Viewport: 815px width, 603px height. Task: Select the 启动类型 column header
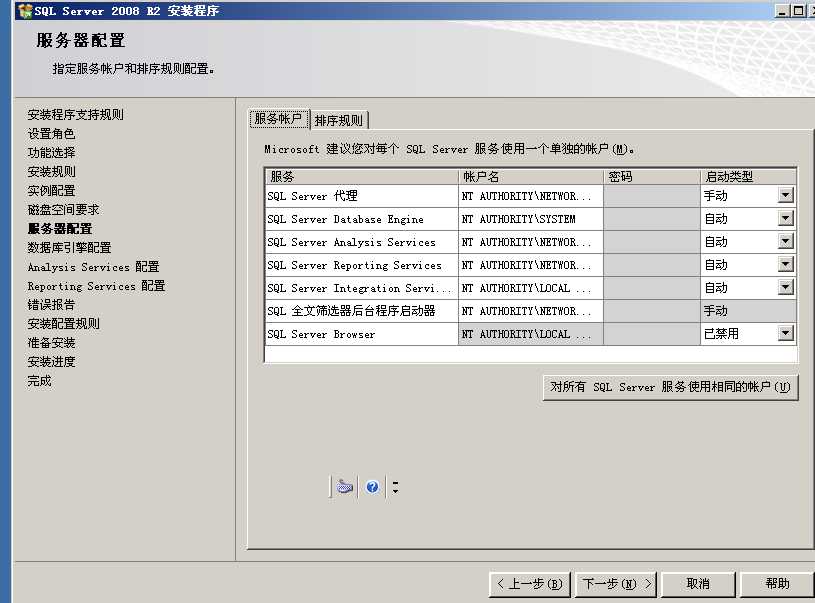pos(748,177)
